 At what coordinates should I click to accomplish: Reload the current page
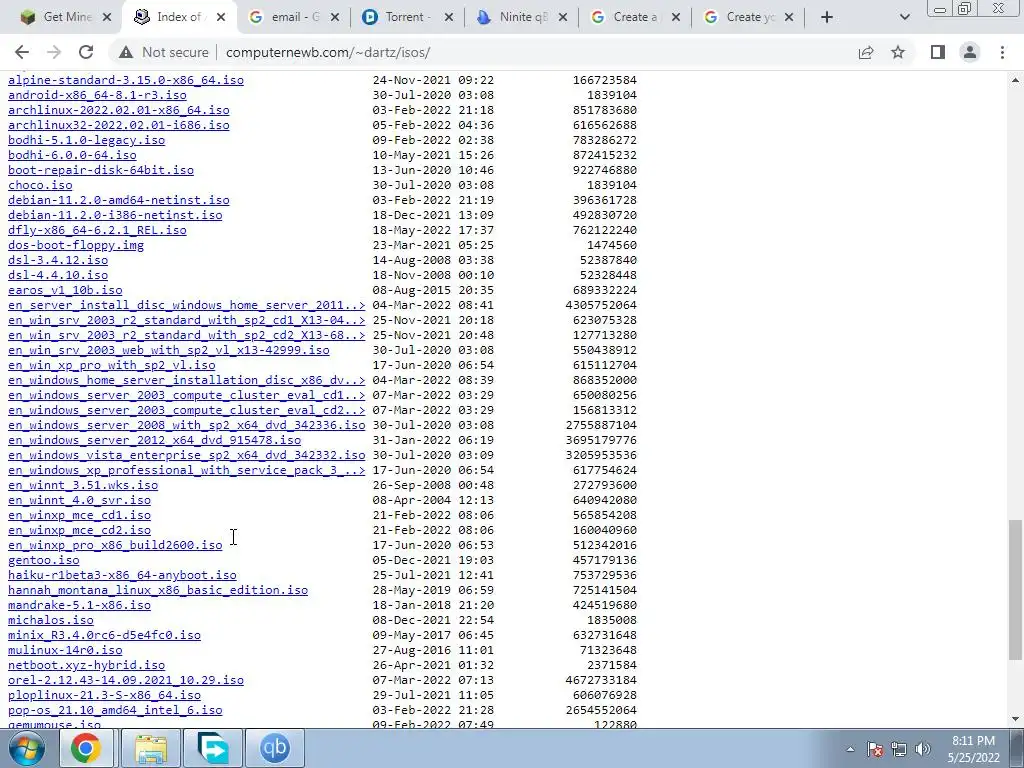point(86,52)
